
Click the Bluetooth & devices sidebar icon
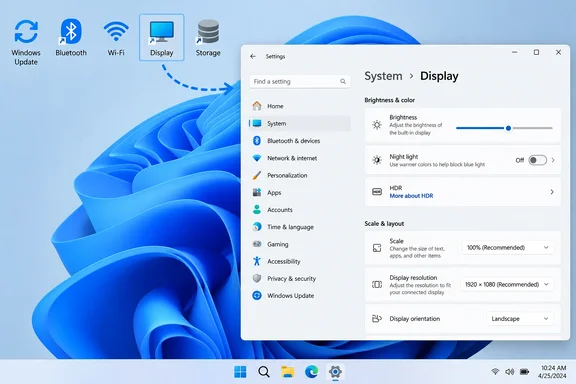tap(257, 140)
